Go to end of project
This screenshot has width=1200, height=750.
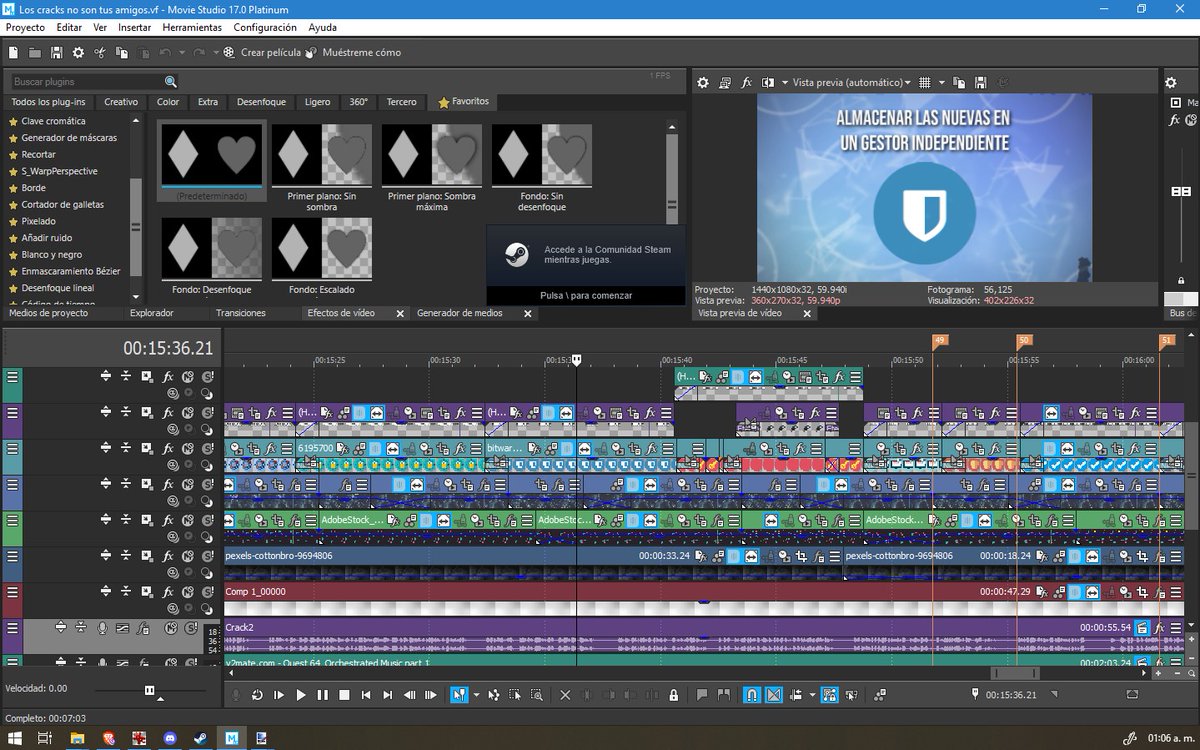pos(387,695)
